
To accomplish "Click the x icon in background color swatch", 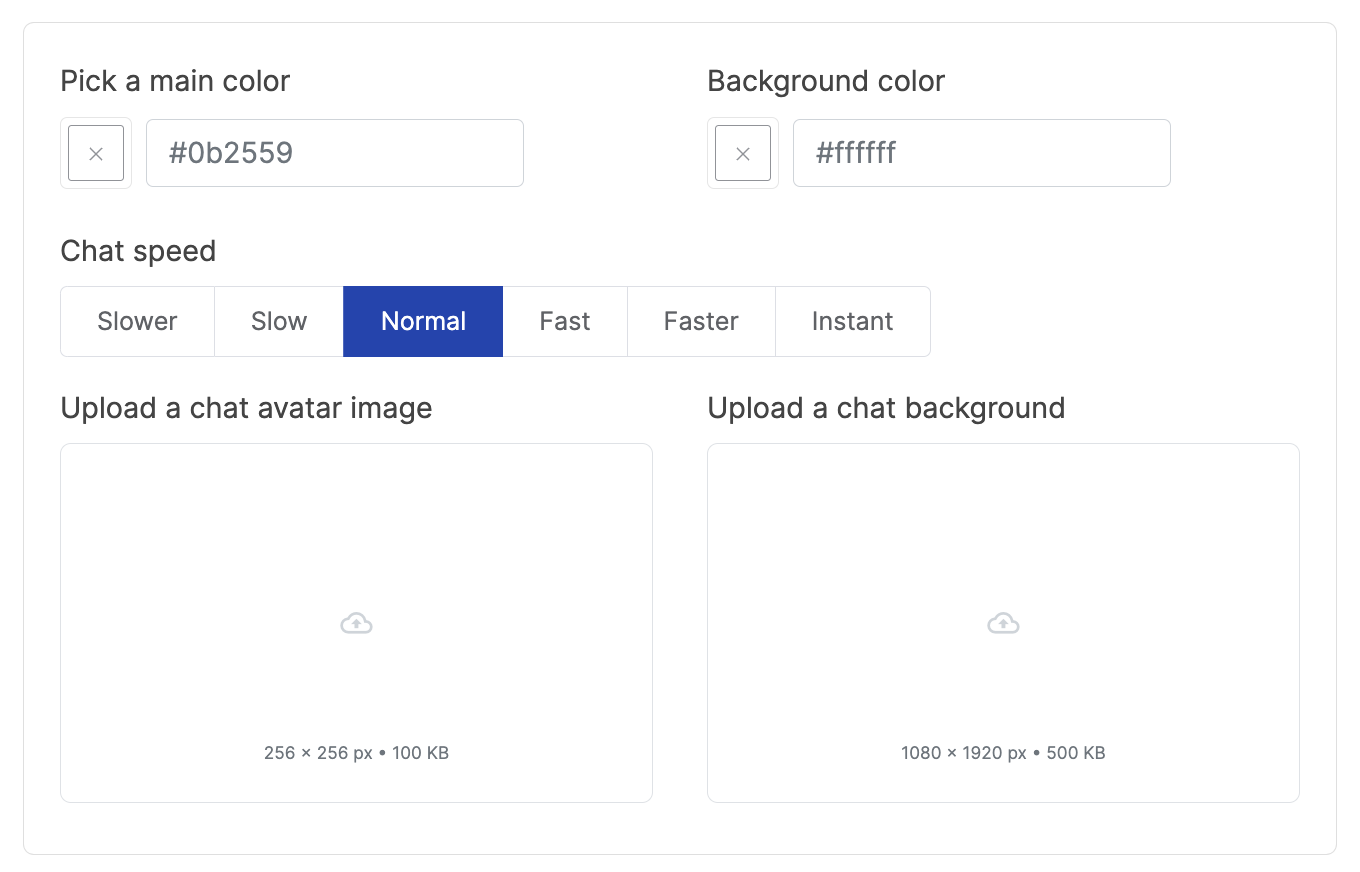I will coord(743,154).
